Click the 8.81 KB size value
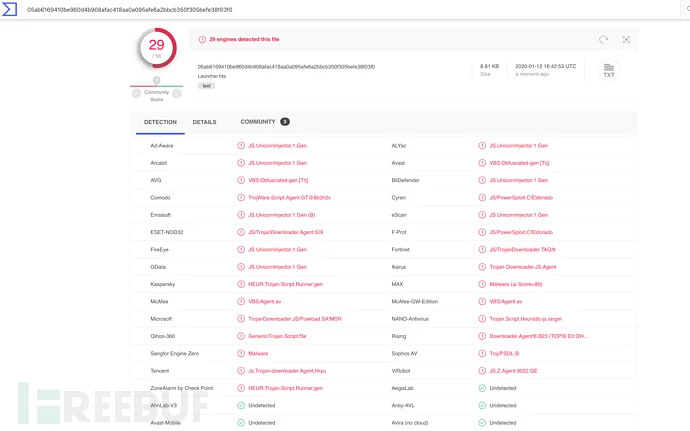 [x=489, y=66]
